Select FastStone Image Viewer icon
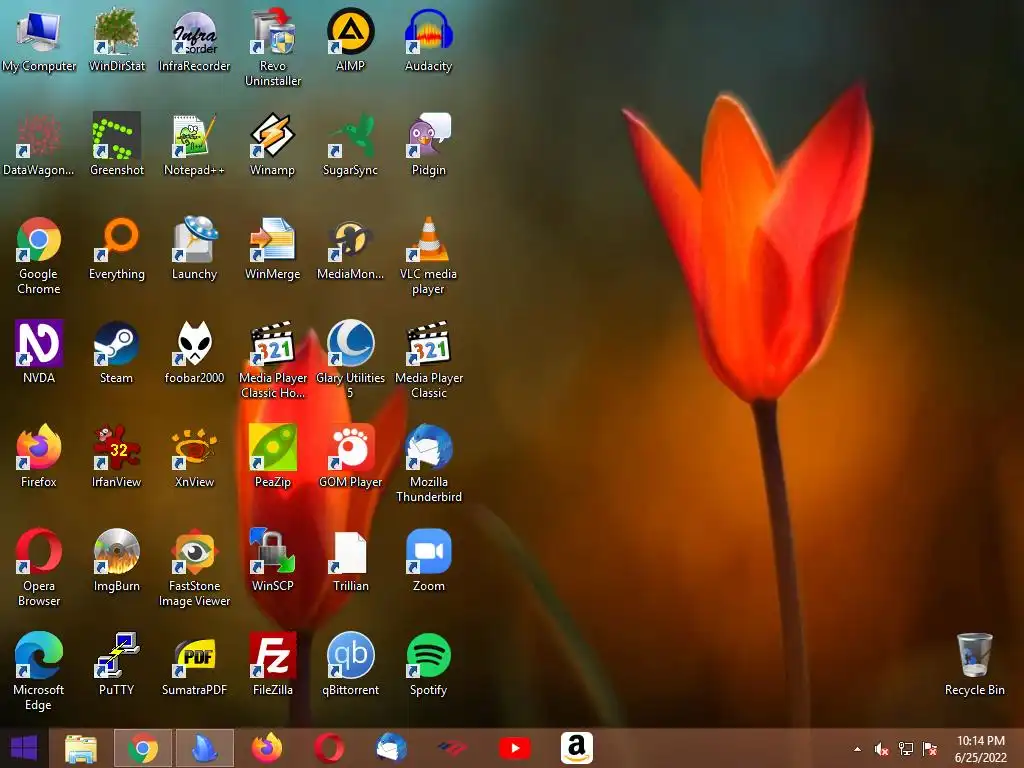This screenshot has height=768, width=1024. coord(195,567)
